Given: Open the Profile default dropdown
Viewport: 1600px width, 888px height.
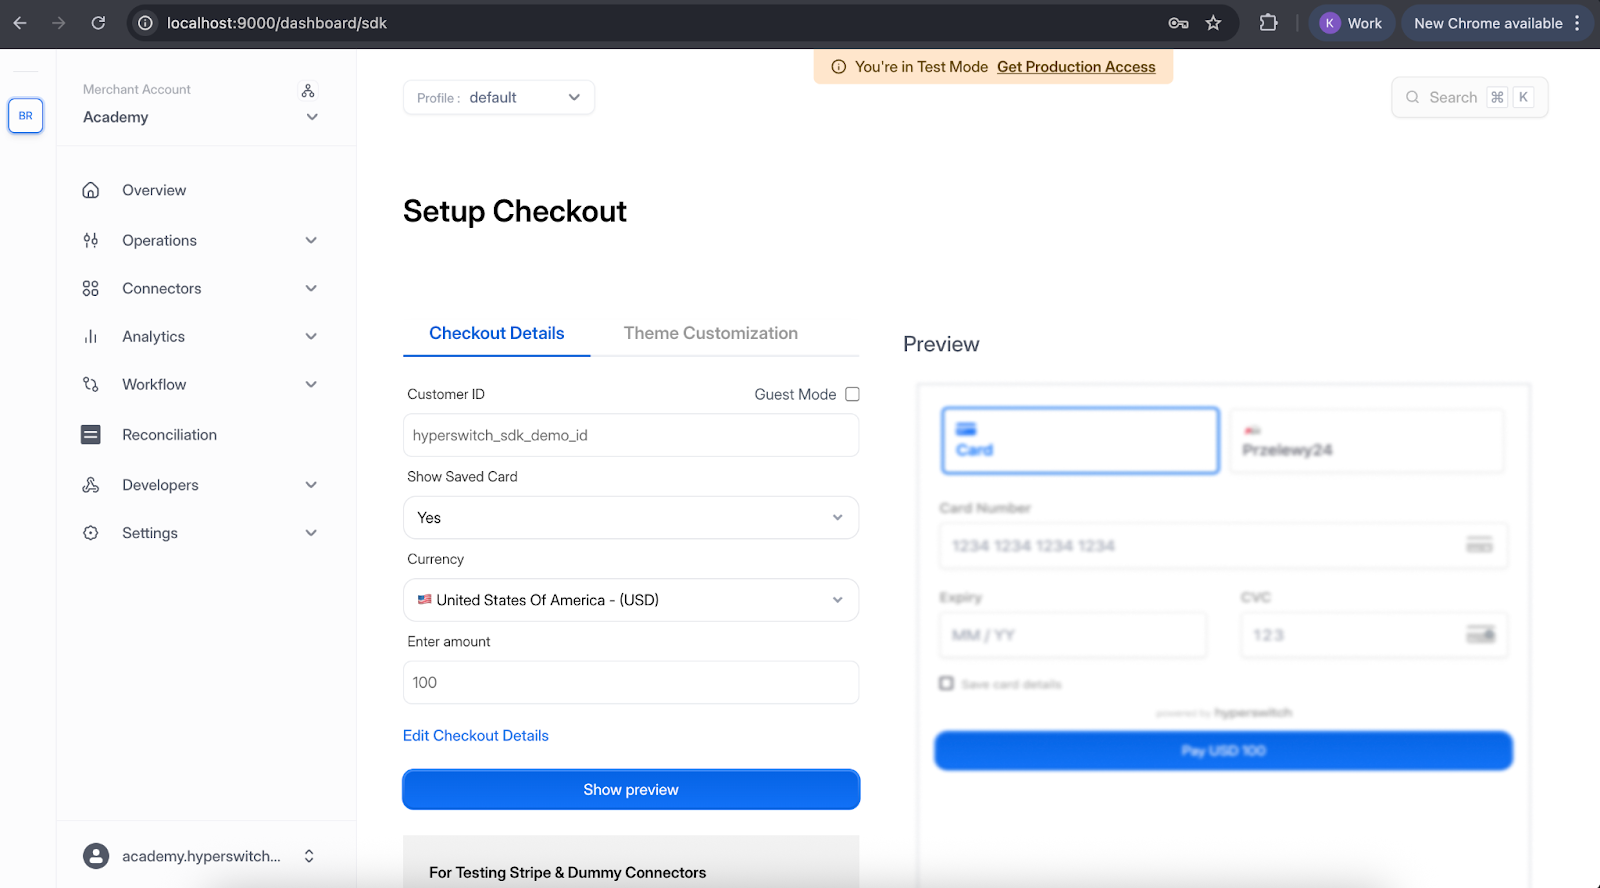Looking at the screenshot, I should (x=499, y=98).
